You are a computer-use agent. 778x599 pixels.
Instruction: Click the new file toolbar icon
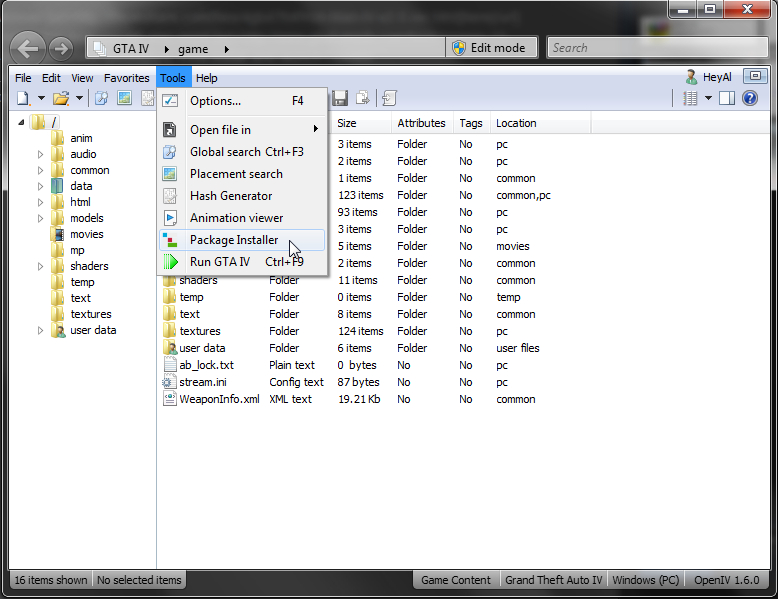[23, 98]
